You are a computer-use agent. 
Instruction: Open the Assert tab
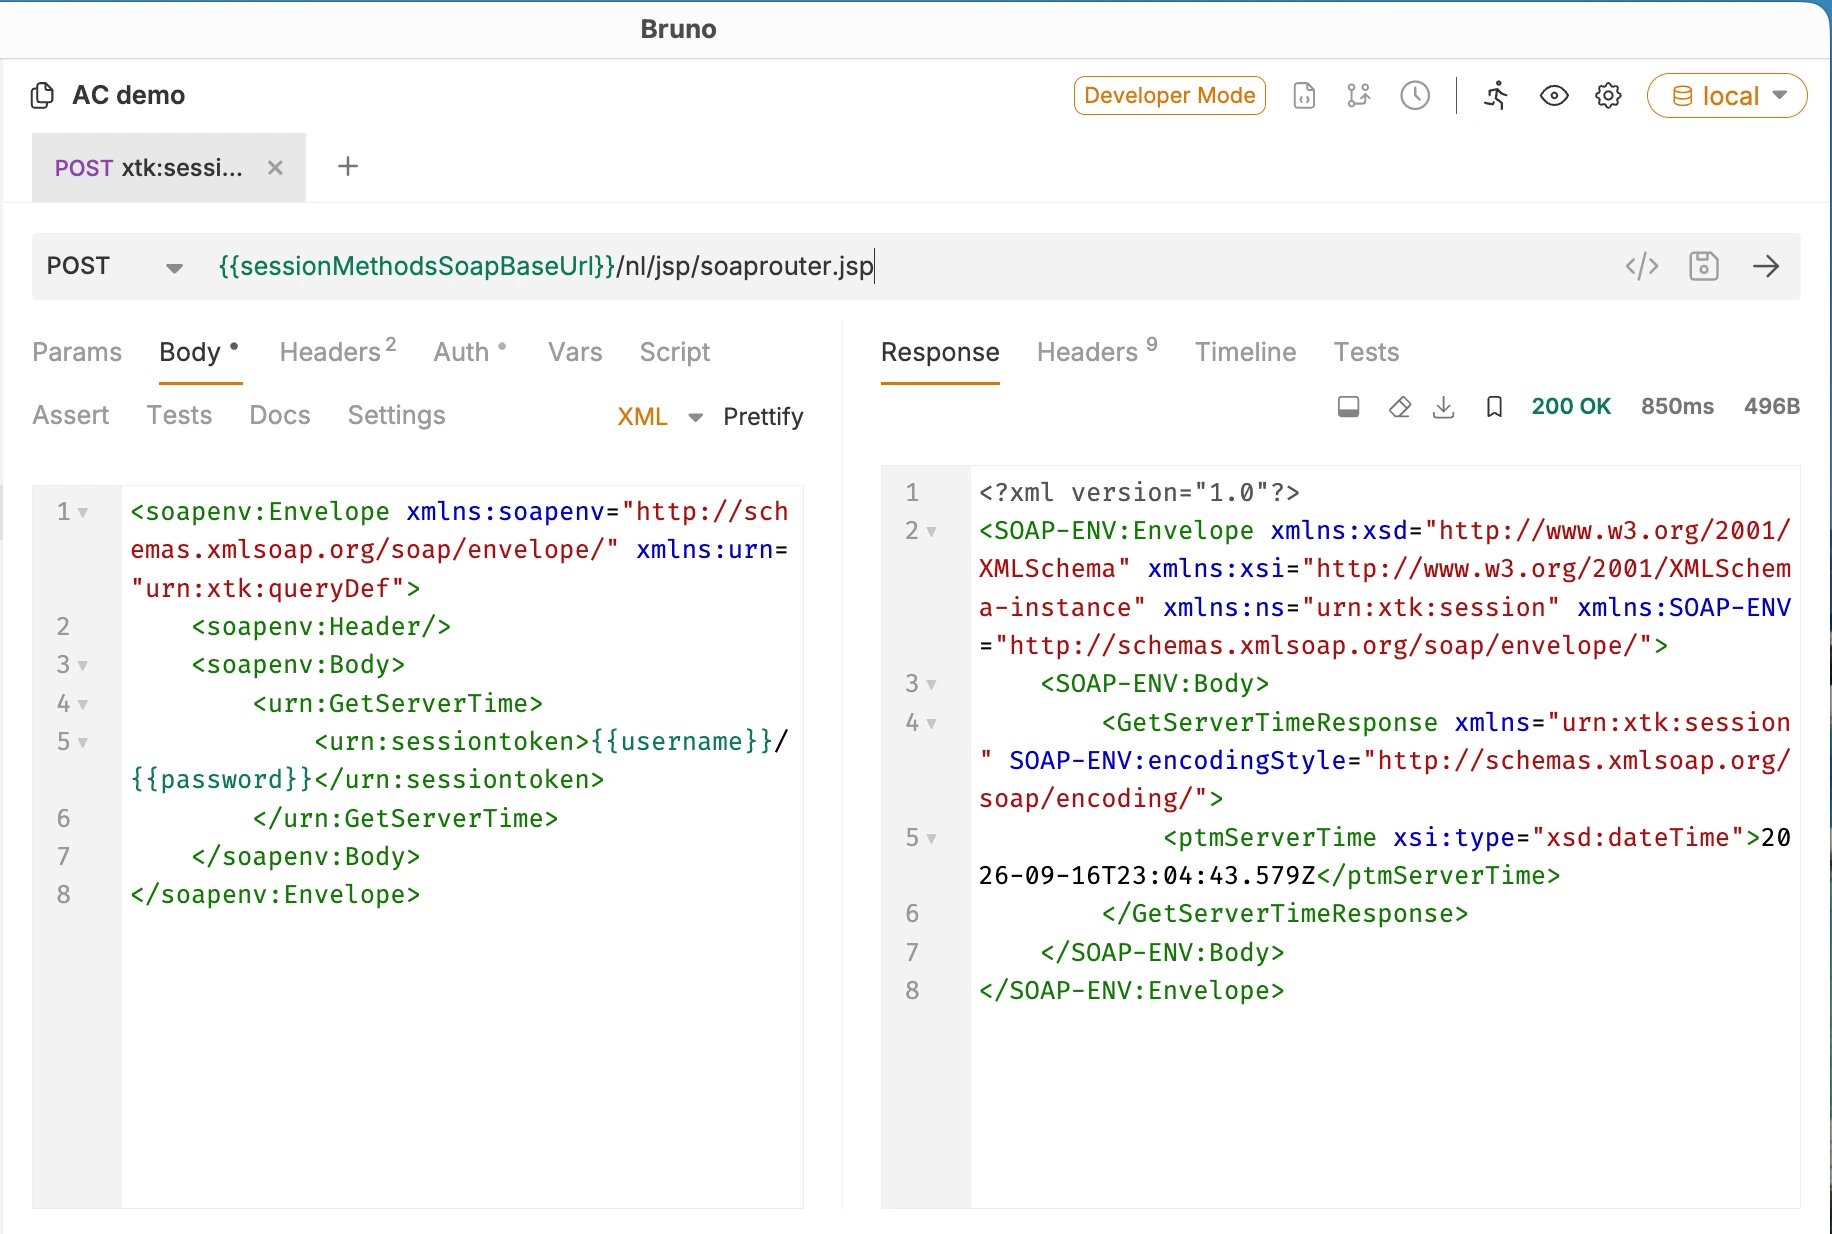70,415
